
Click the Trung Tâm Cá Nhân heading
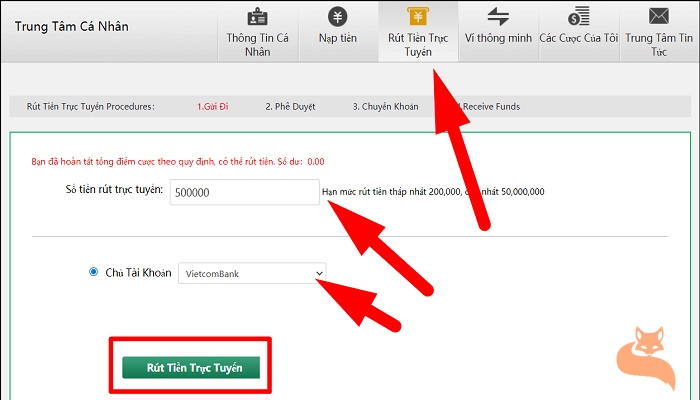72,26
